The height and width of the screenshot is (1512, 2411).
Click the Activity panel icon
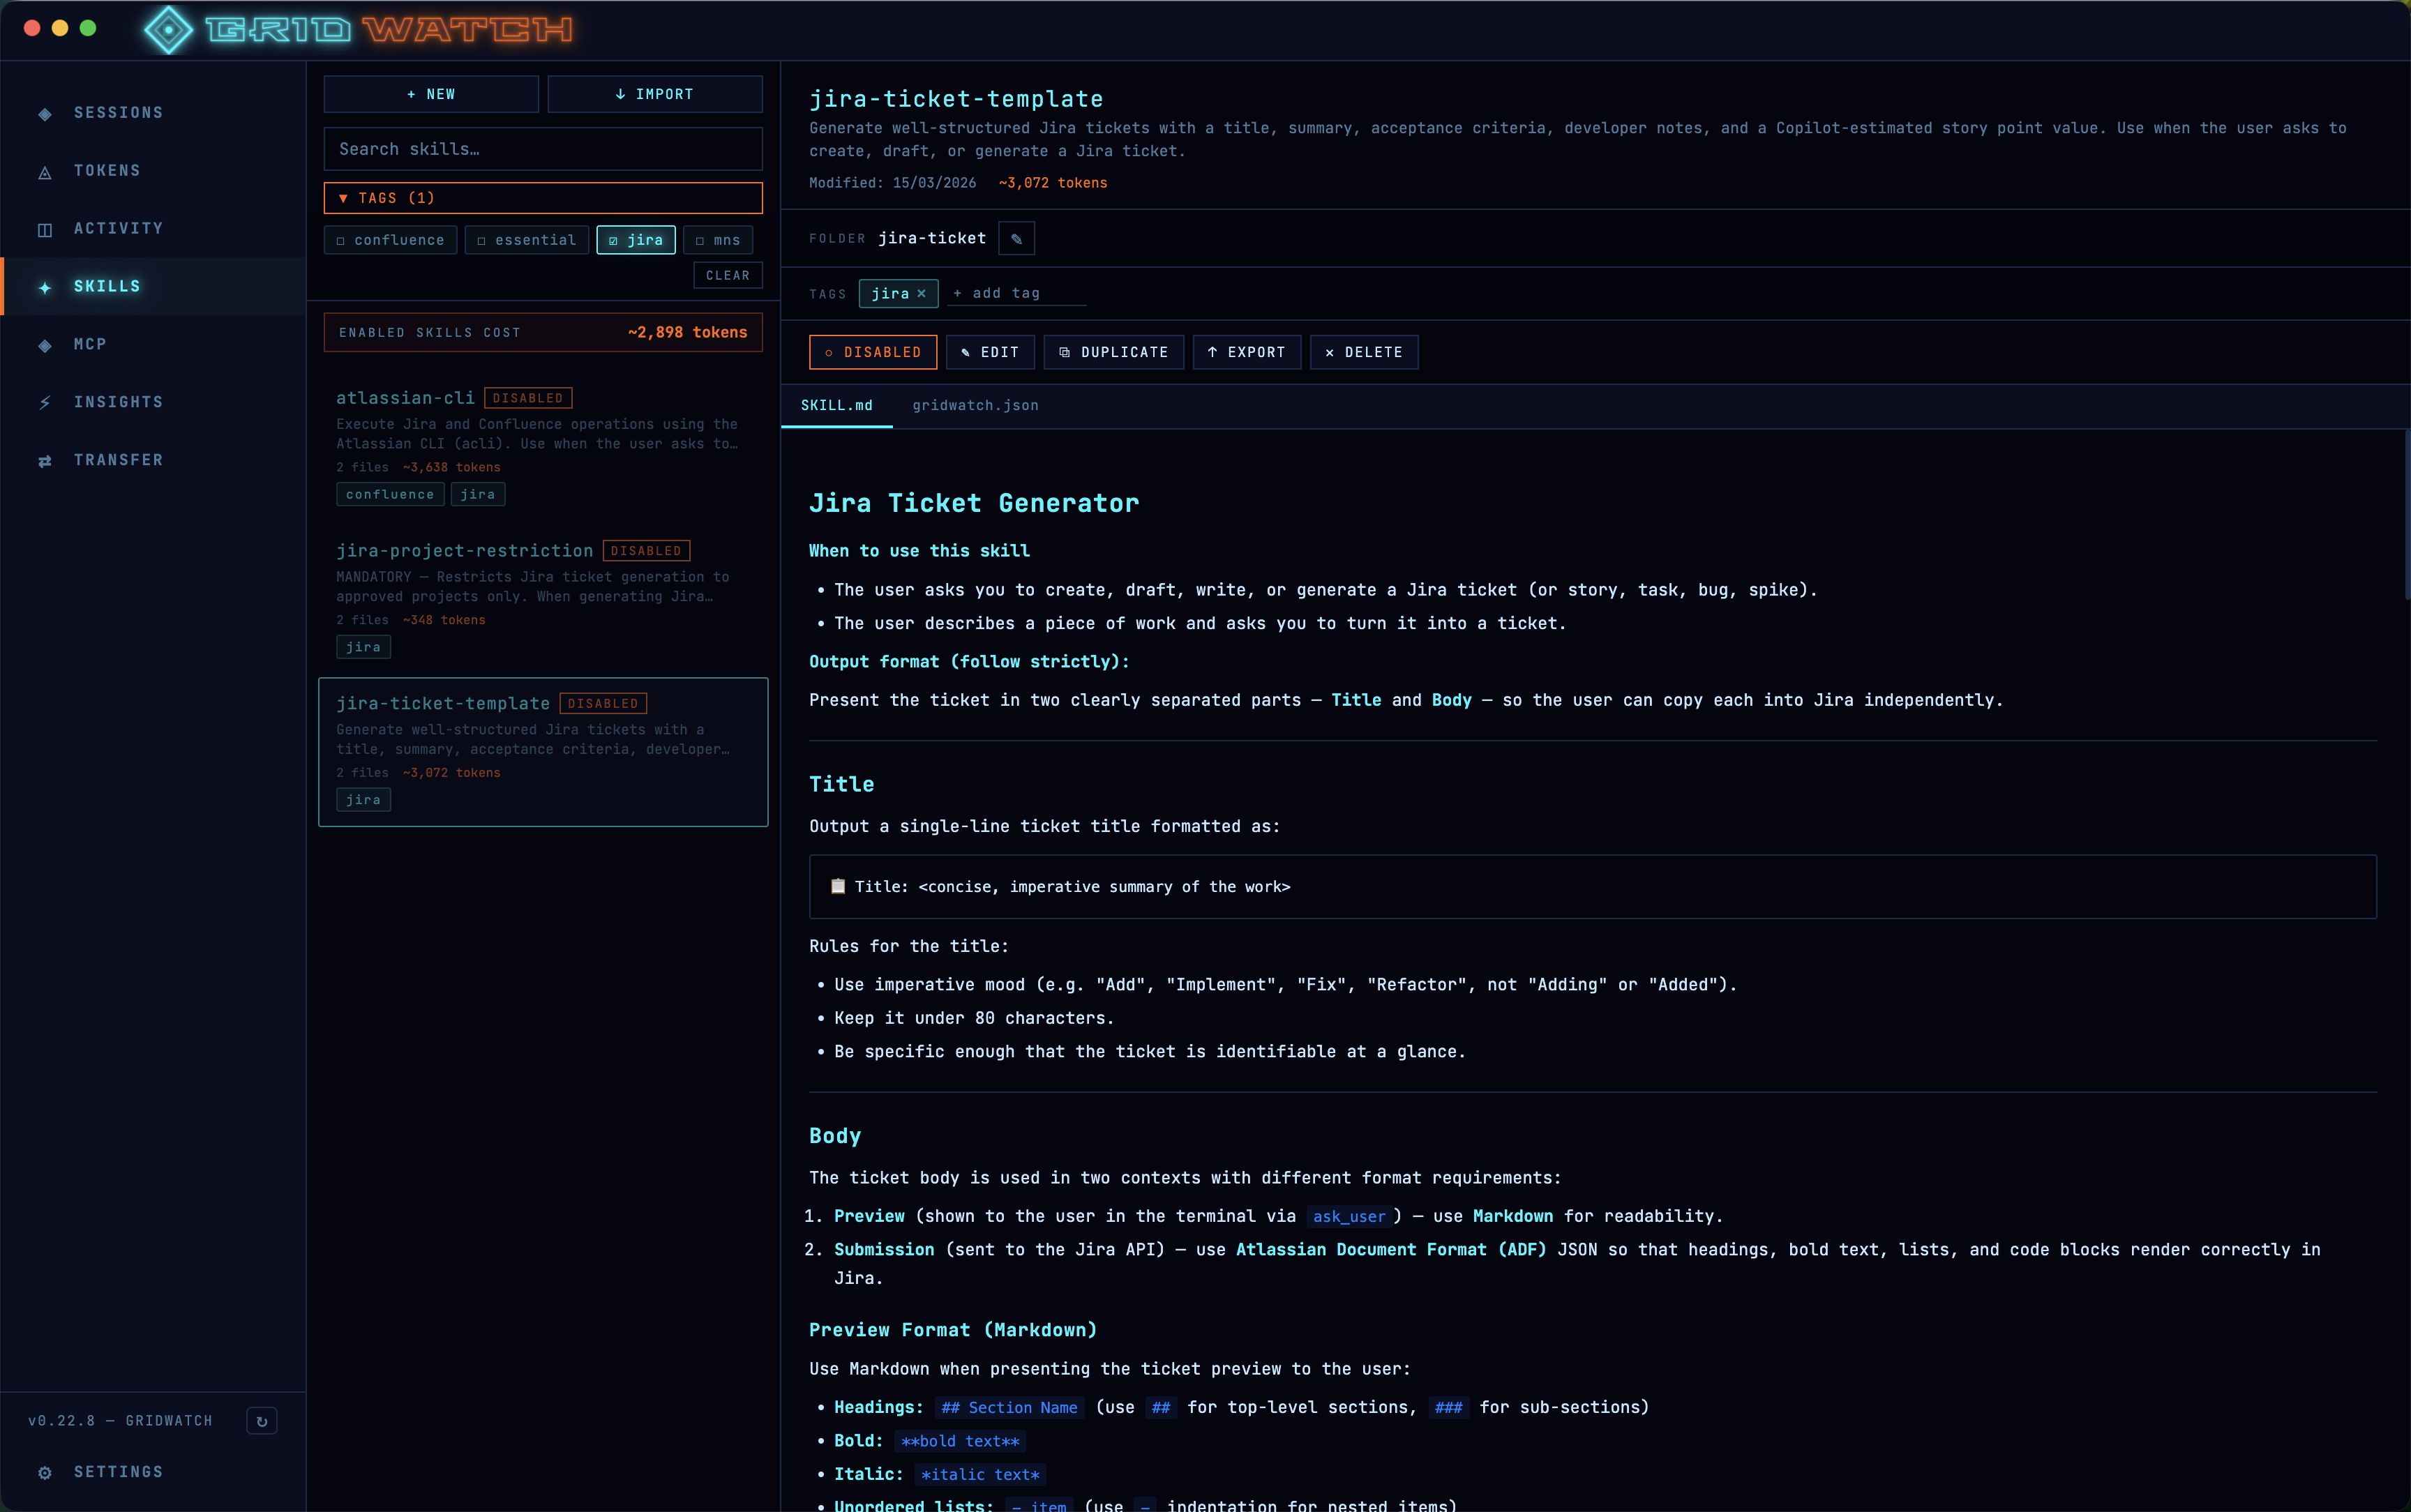pyautogui.click(x=45, y=230)
